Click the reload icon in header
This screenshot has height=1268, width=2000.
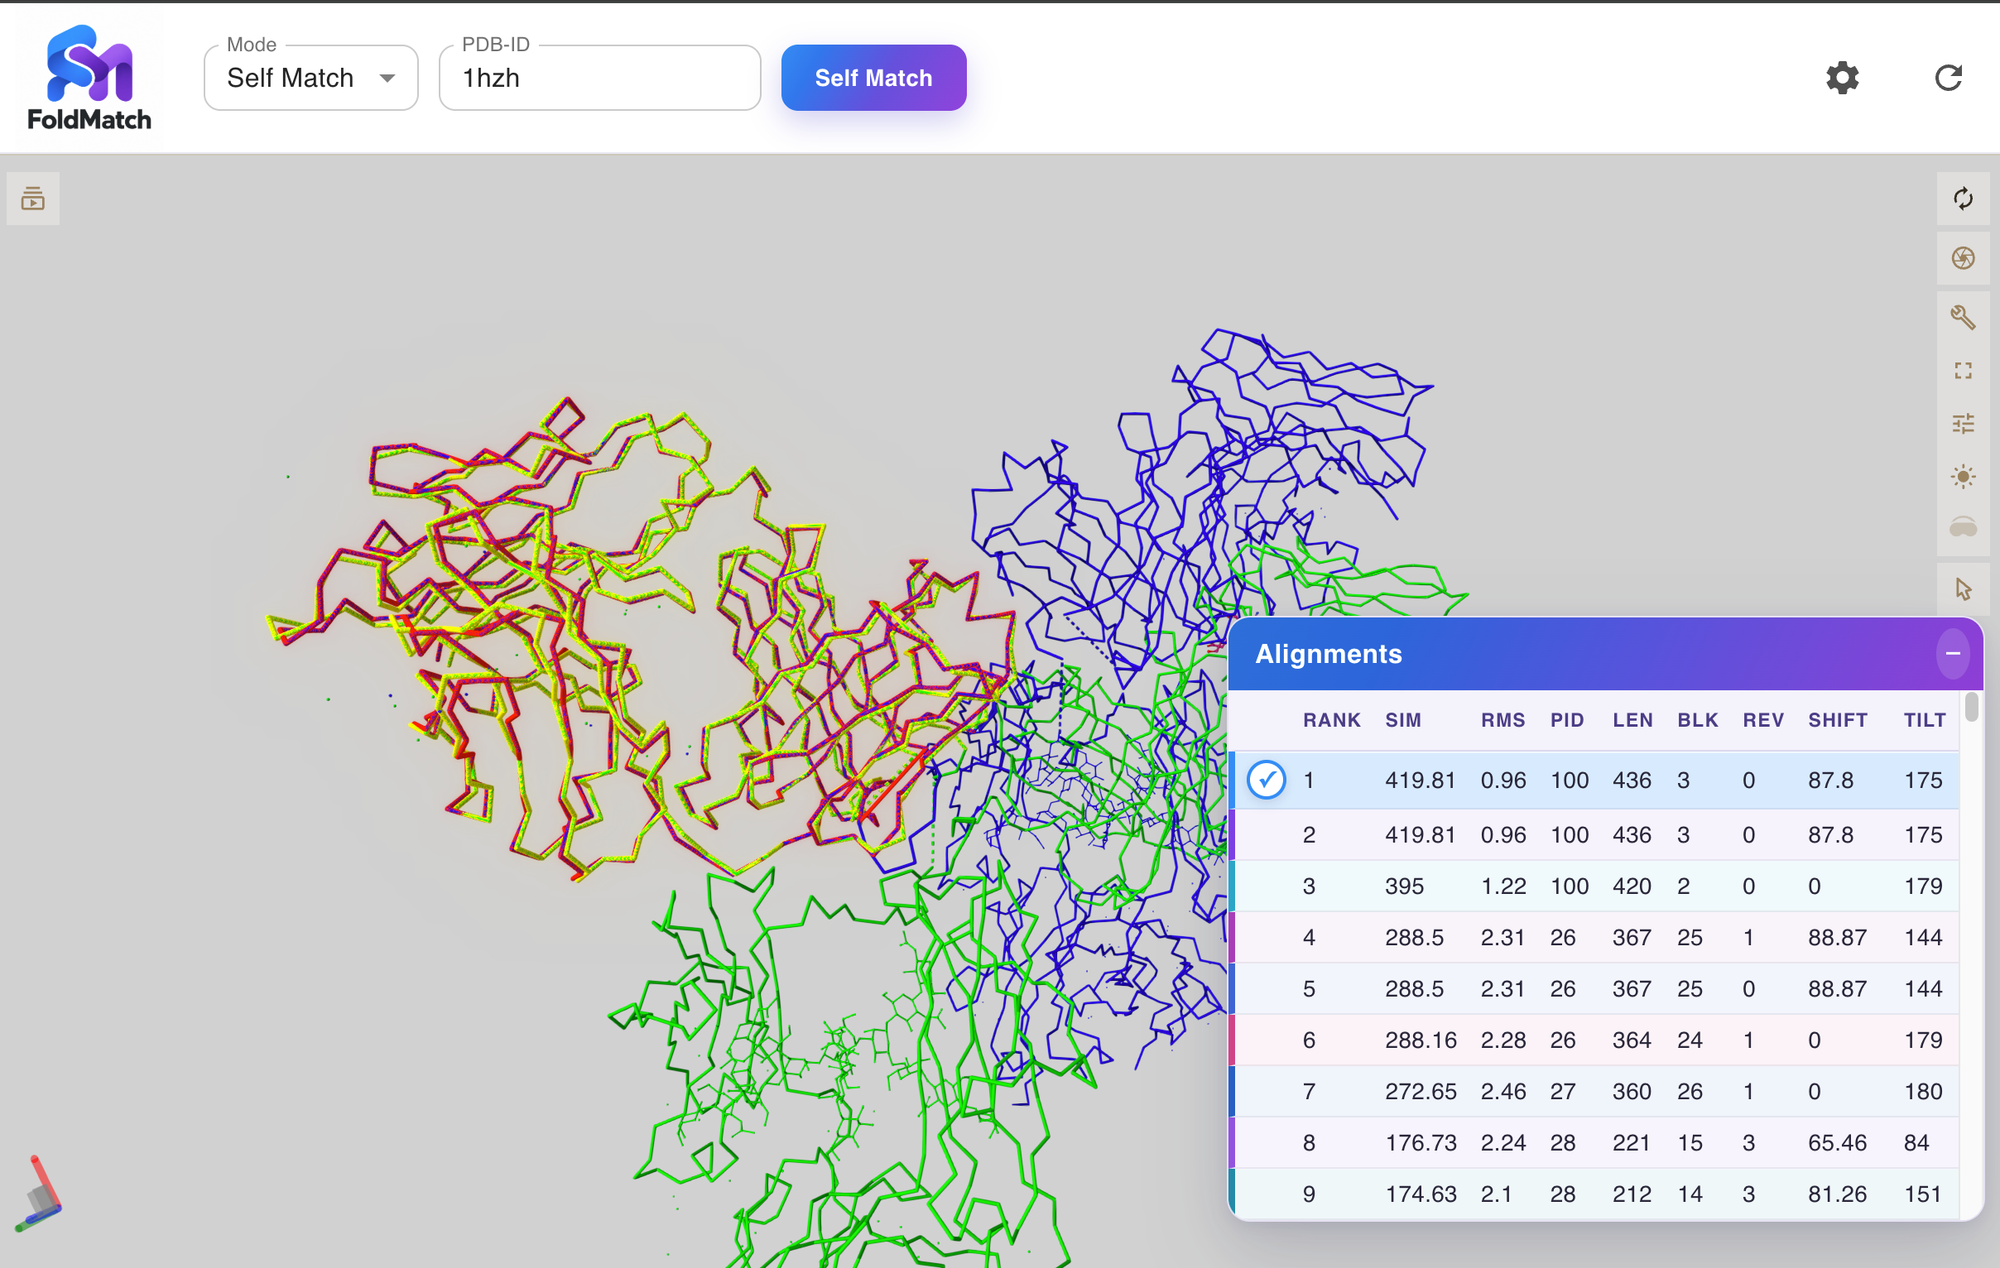pos(1948,78)
